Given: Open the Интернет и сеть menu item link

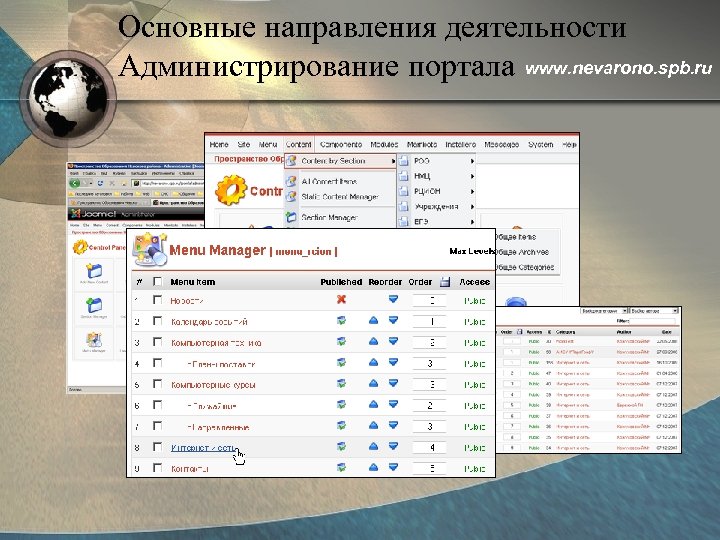Looking at the screenshot, I should (x=204, y=448).
